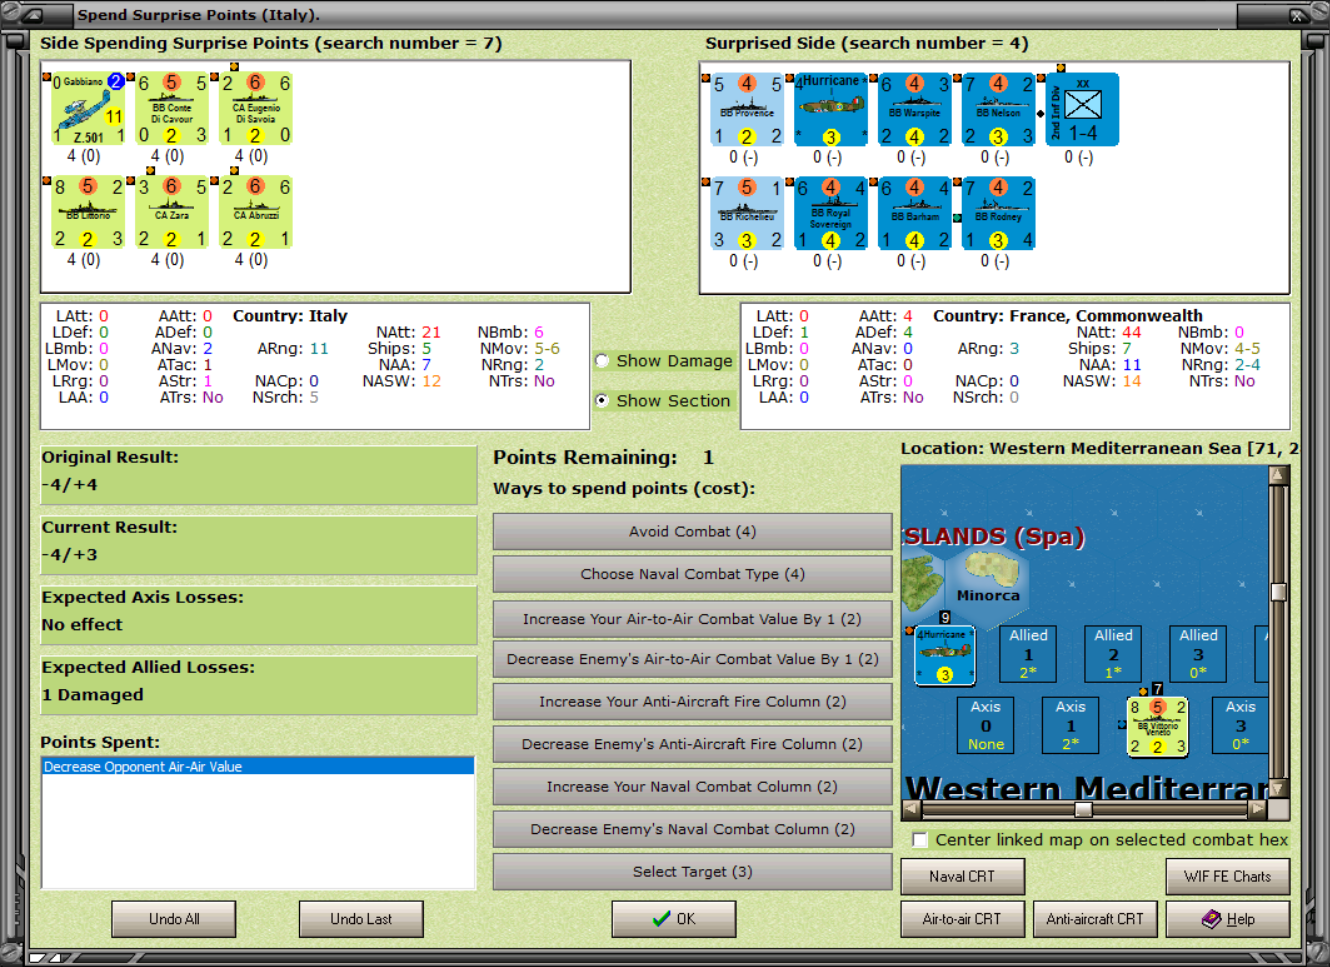Click the Undo All button
This screenshot has height=967, width=1330.
pos(174,919)
